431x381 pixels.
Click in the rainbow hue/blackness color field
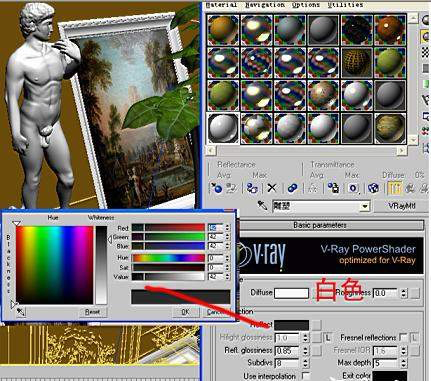(x=55, y=265)
